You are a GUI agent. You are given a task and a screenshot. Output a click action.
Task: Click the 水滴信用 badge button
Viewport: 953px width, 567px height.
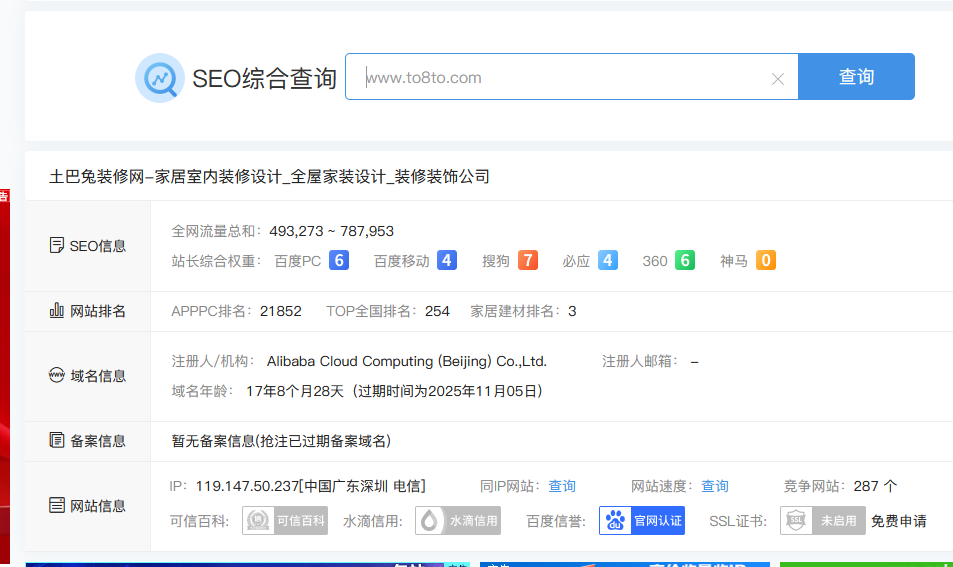click(458, 521)
